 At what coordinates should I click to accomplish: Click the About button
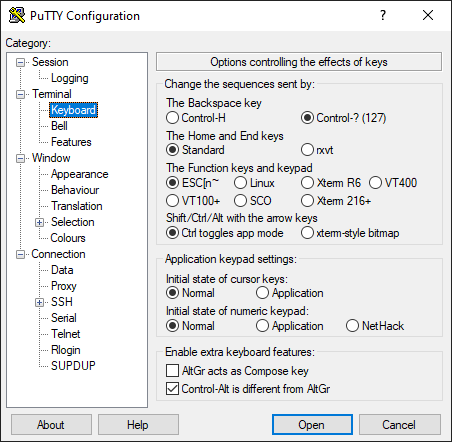[x=51, y=425]
